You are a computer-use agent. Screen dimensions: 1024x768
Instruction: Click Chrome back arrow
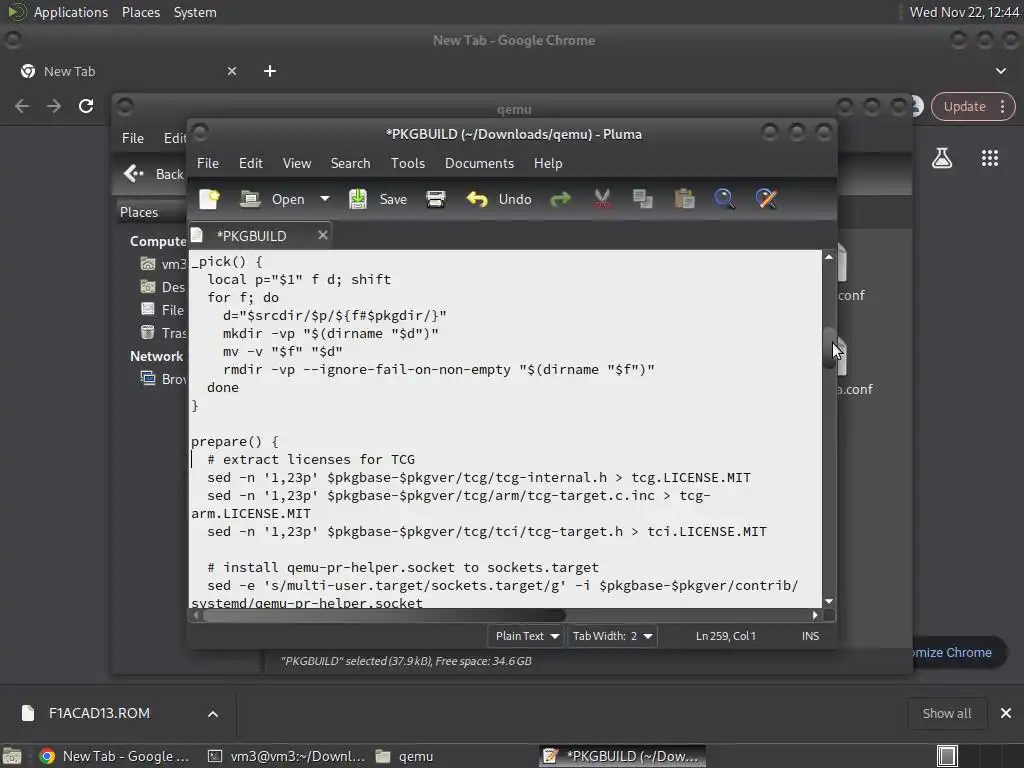click(22, 106)
